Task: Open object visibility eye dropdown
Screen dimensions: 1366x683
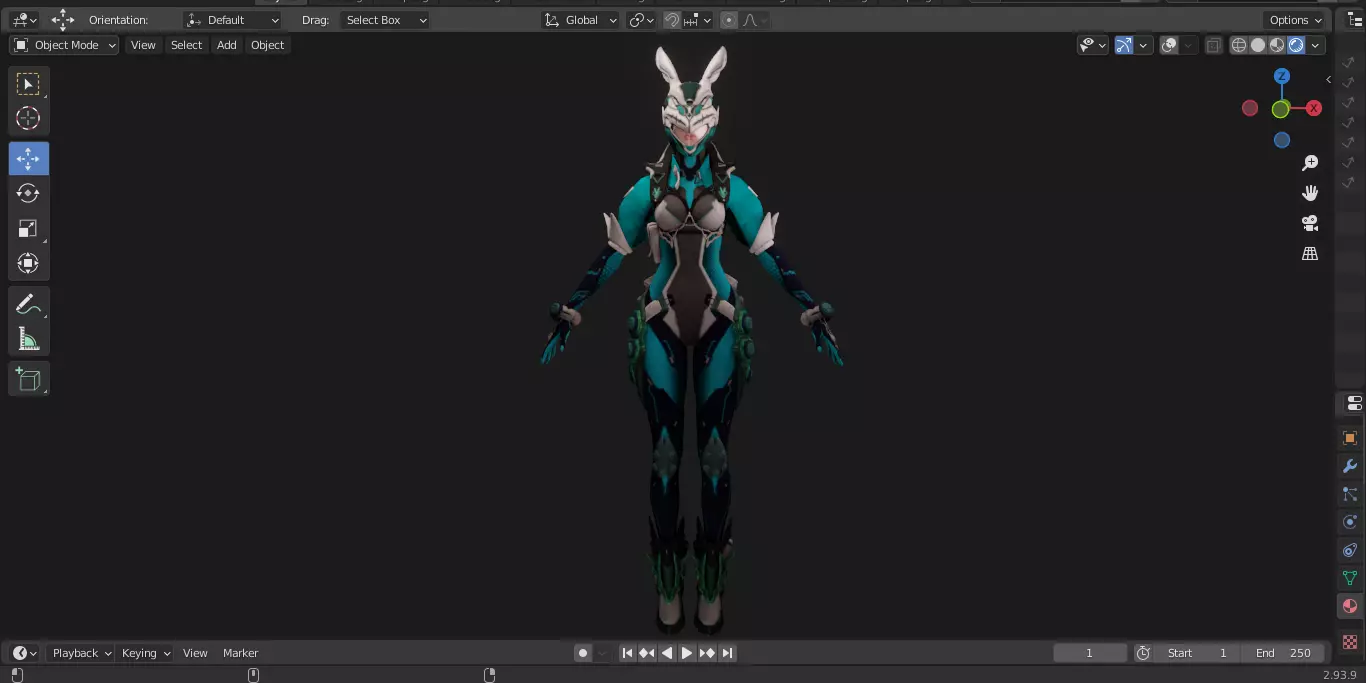Action: (x=1092, y=45)
